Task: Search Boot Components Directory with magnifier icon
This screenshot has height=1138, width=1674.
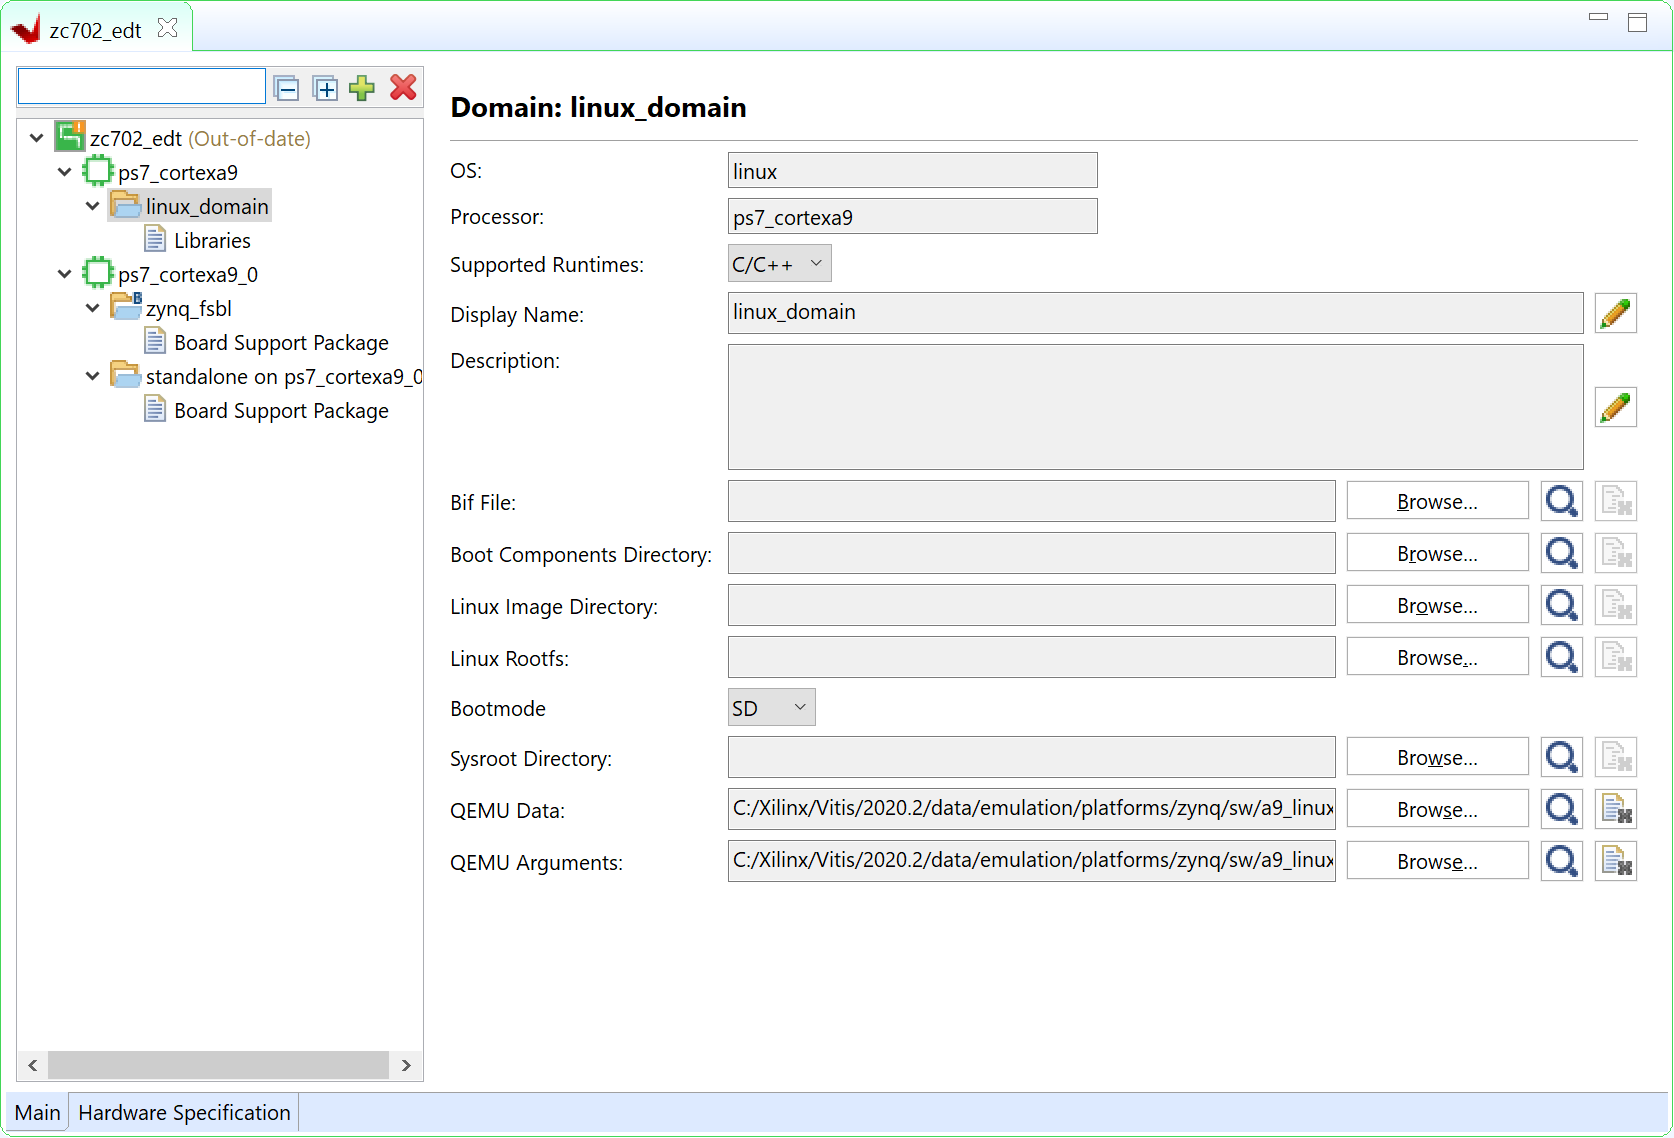Action: click(1561, 553)
